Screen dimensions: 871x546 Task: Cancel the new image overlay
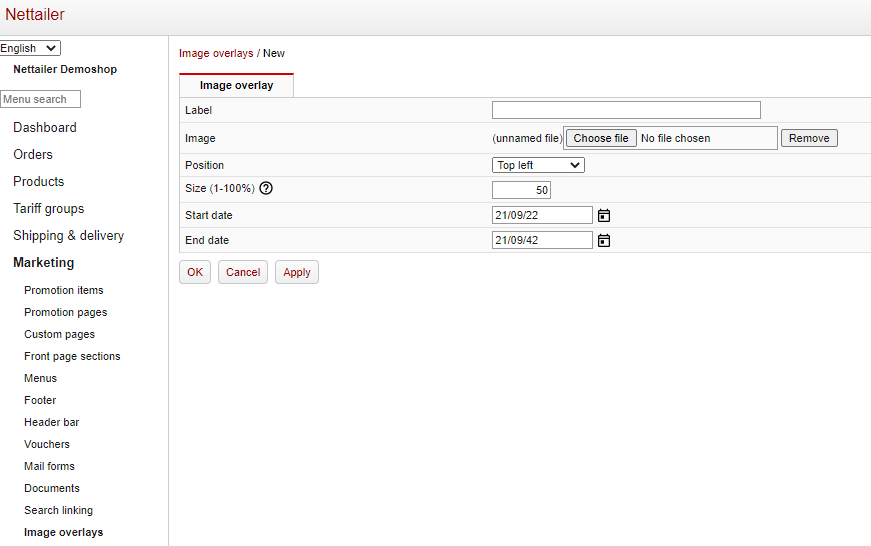tap(243, 272)
